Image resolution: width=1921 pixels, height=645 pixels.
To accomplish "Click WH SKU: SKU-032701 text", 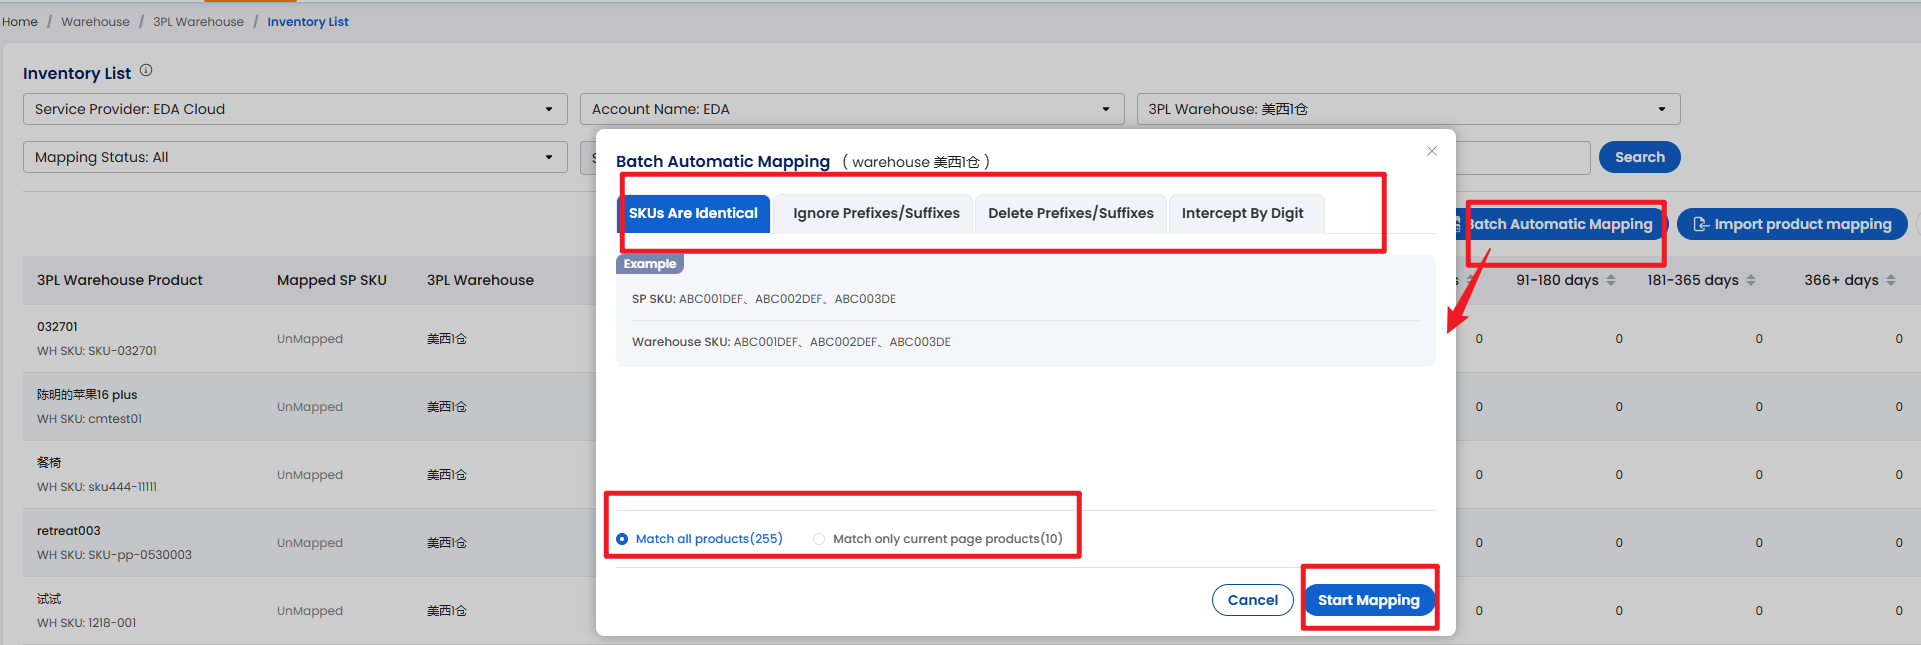I will coord(97,351).
